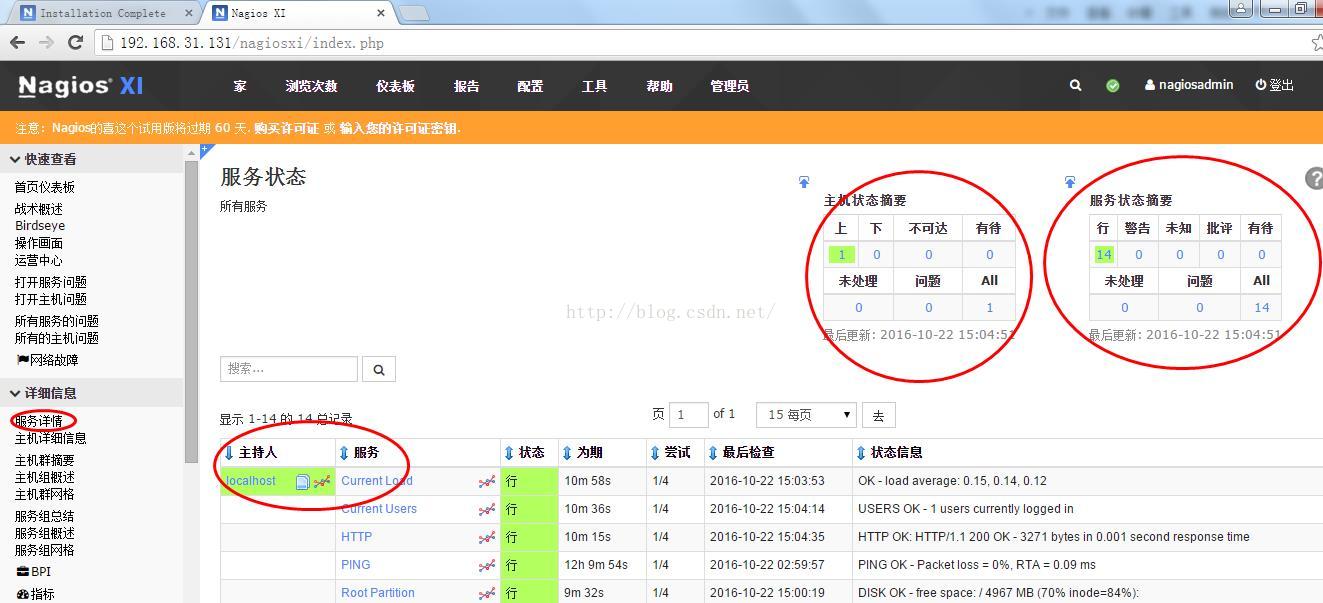Image resolution: width=1323 pixels, height=603 pixels.
Task: Open BPI in the sidebar
Action: (33, 572)
